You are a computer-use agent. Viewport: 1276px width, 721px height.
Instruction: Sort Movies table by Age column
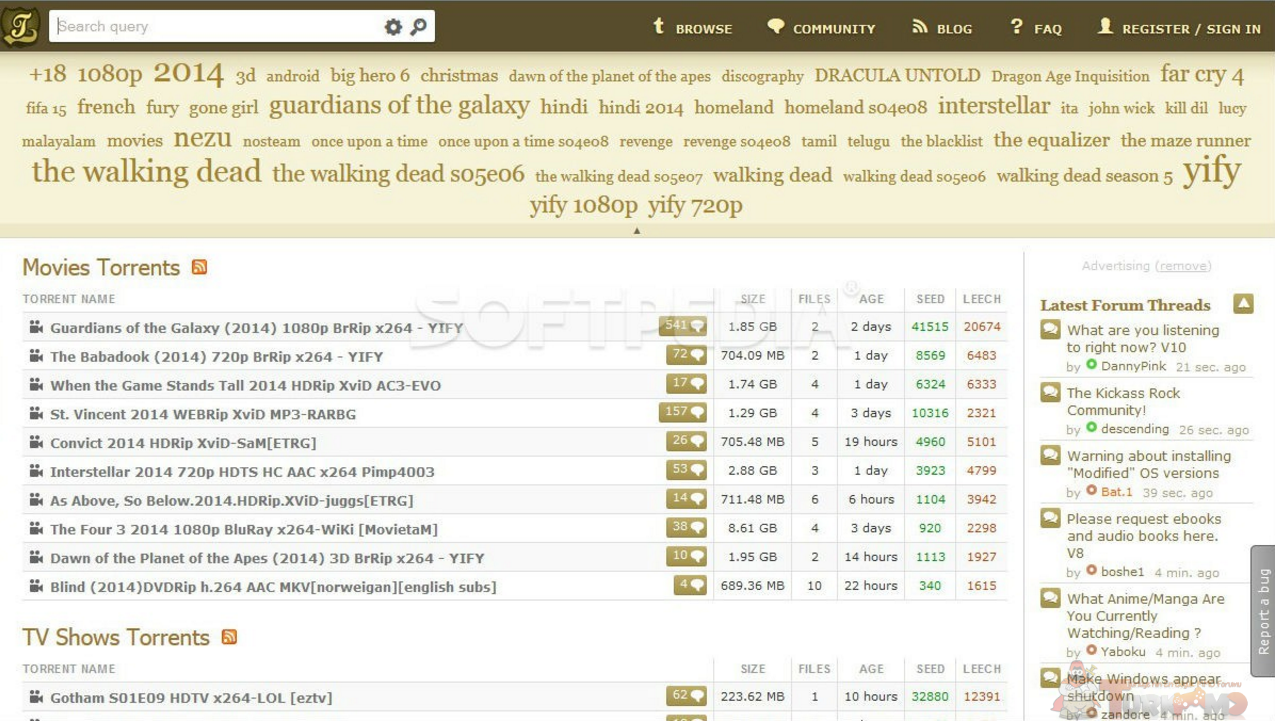tap(871, 299)
